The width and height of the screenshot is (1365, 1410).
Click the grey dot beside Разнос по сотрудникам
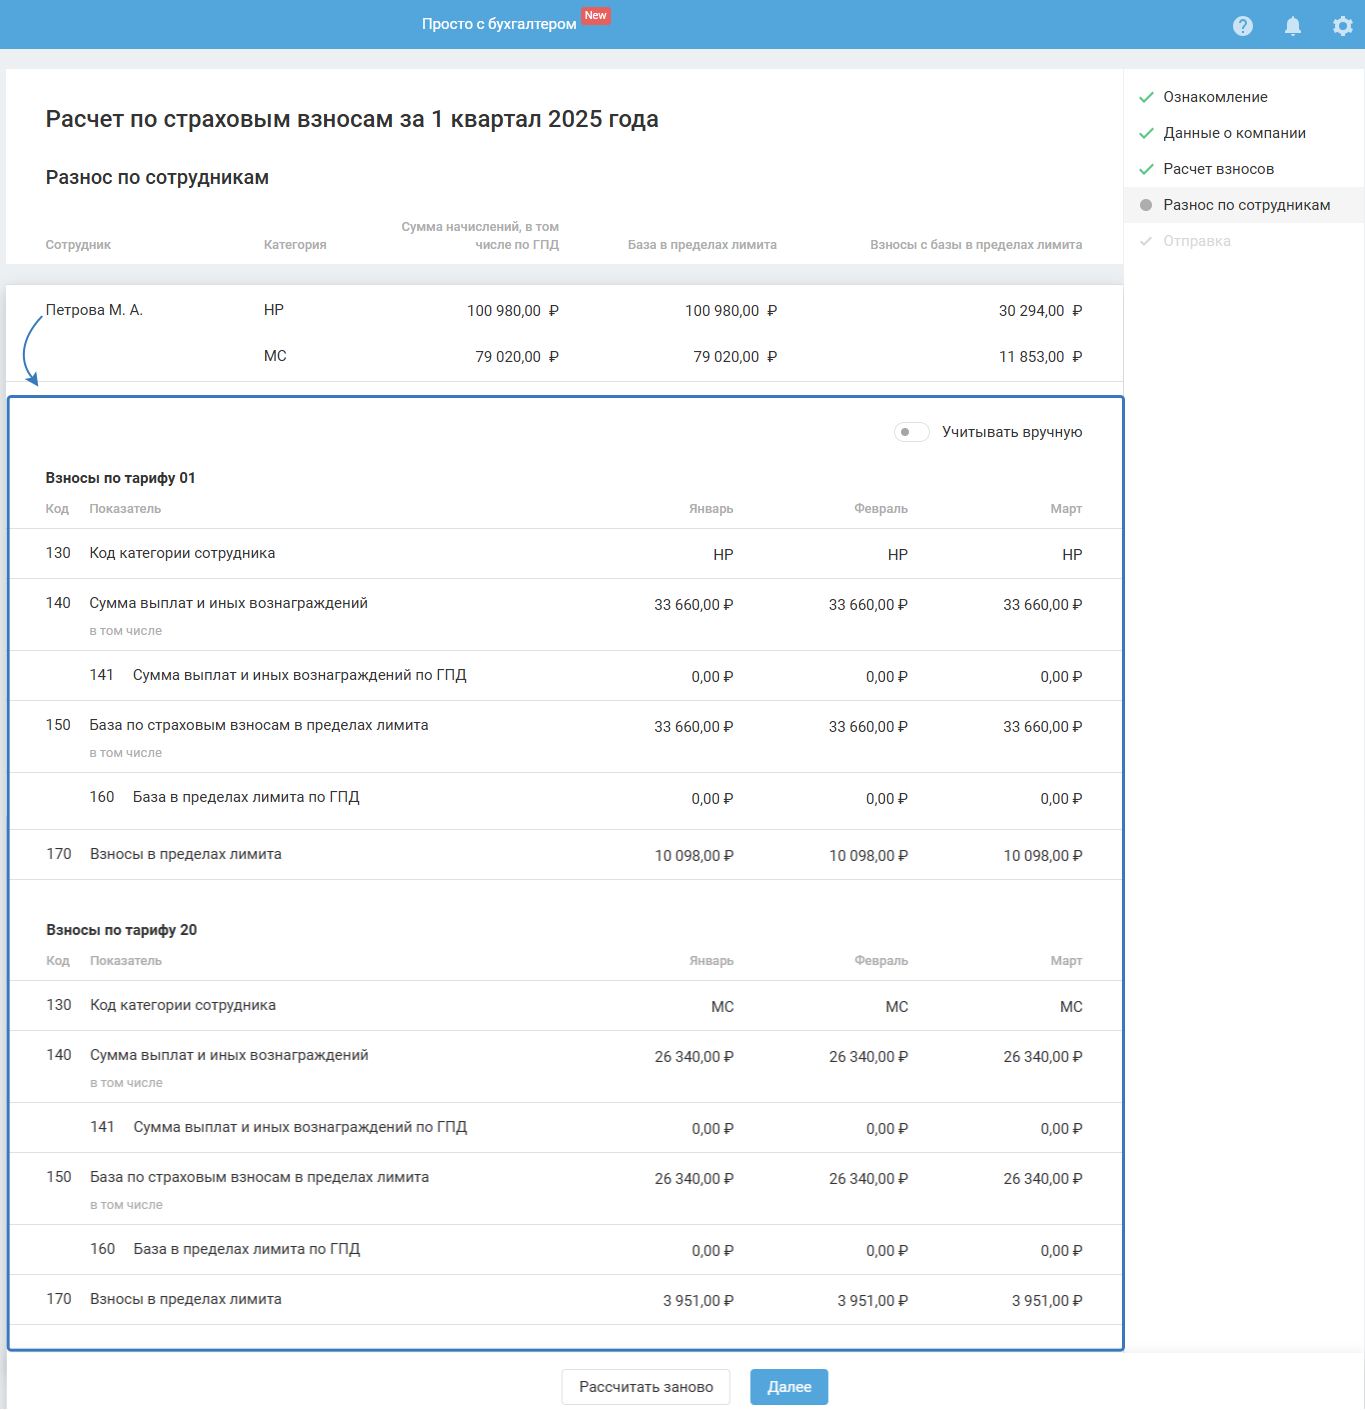1146,205
